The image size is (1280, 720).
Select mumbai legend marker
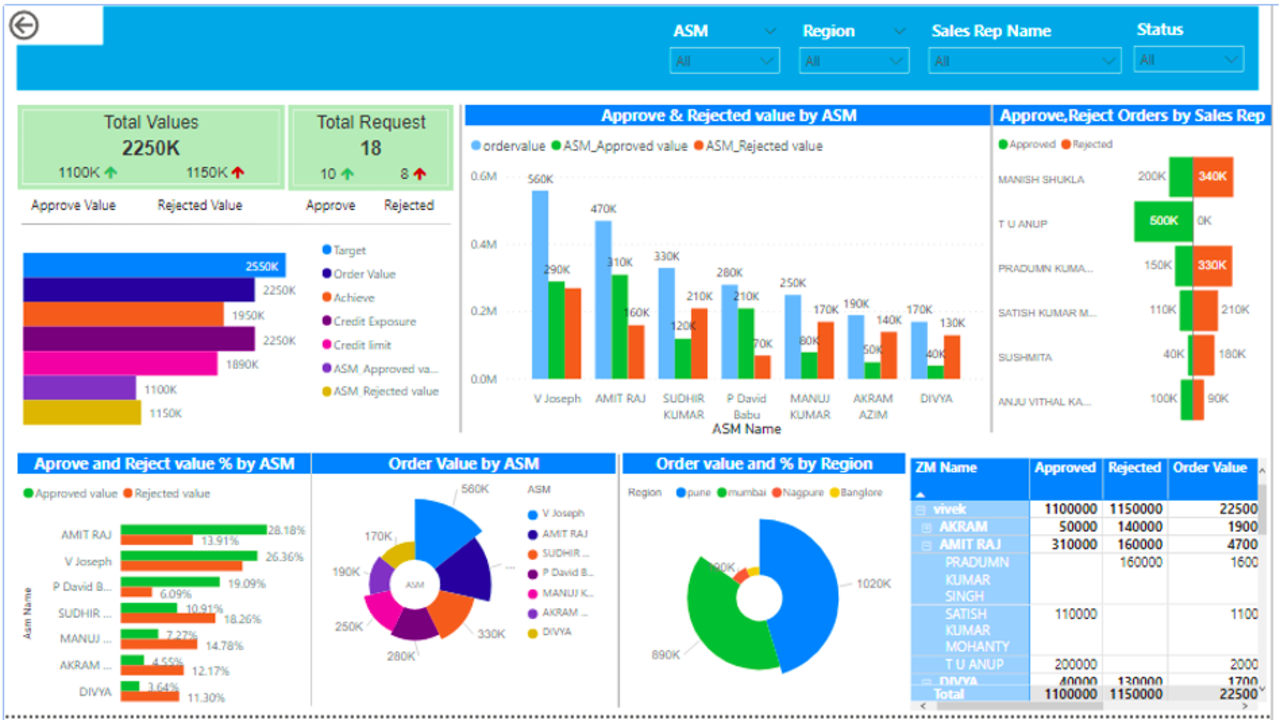pos(721,492)
